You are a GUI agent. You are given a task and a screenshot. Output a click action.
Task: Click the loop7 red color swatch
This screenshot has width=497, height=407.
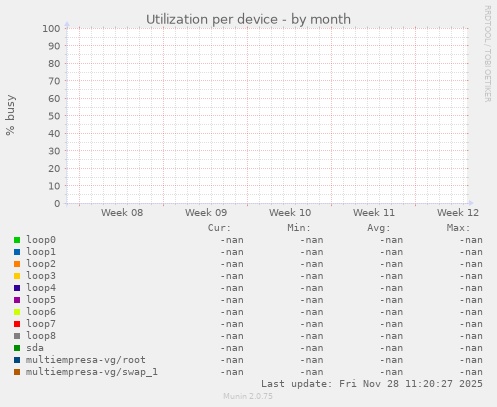(x=17, y=324)
